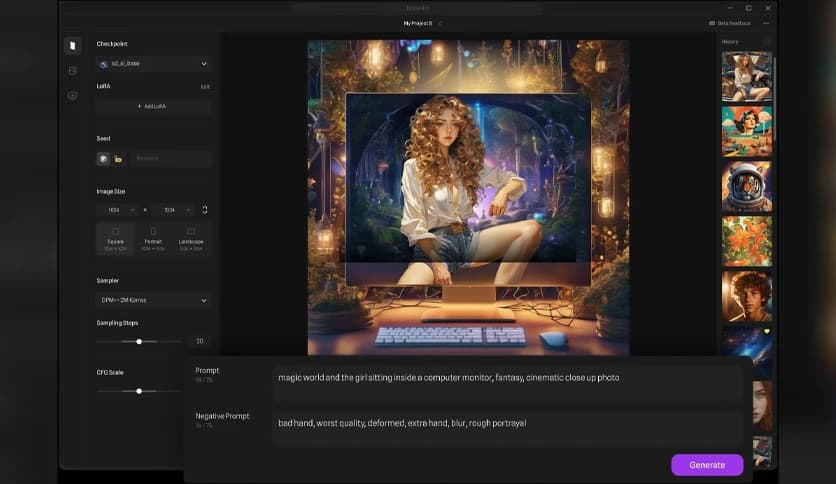This screenshot has width=836, height=484.
Task: Click the edit icon beside My Project
Action: [440, 23]
